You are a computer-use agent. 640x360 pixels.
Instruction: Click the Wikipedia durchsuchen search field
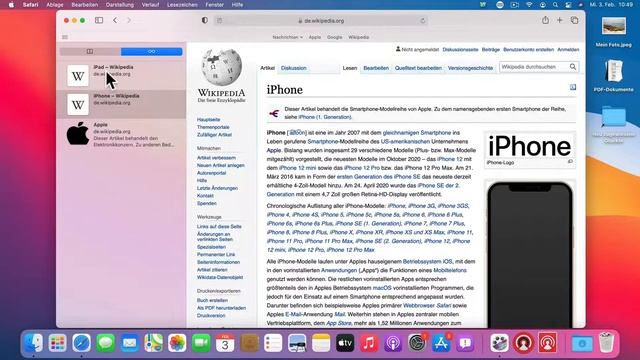point(534,67)
